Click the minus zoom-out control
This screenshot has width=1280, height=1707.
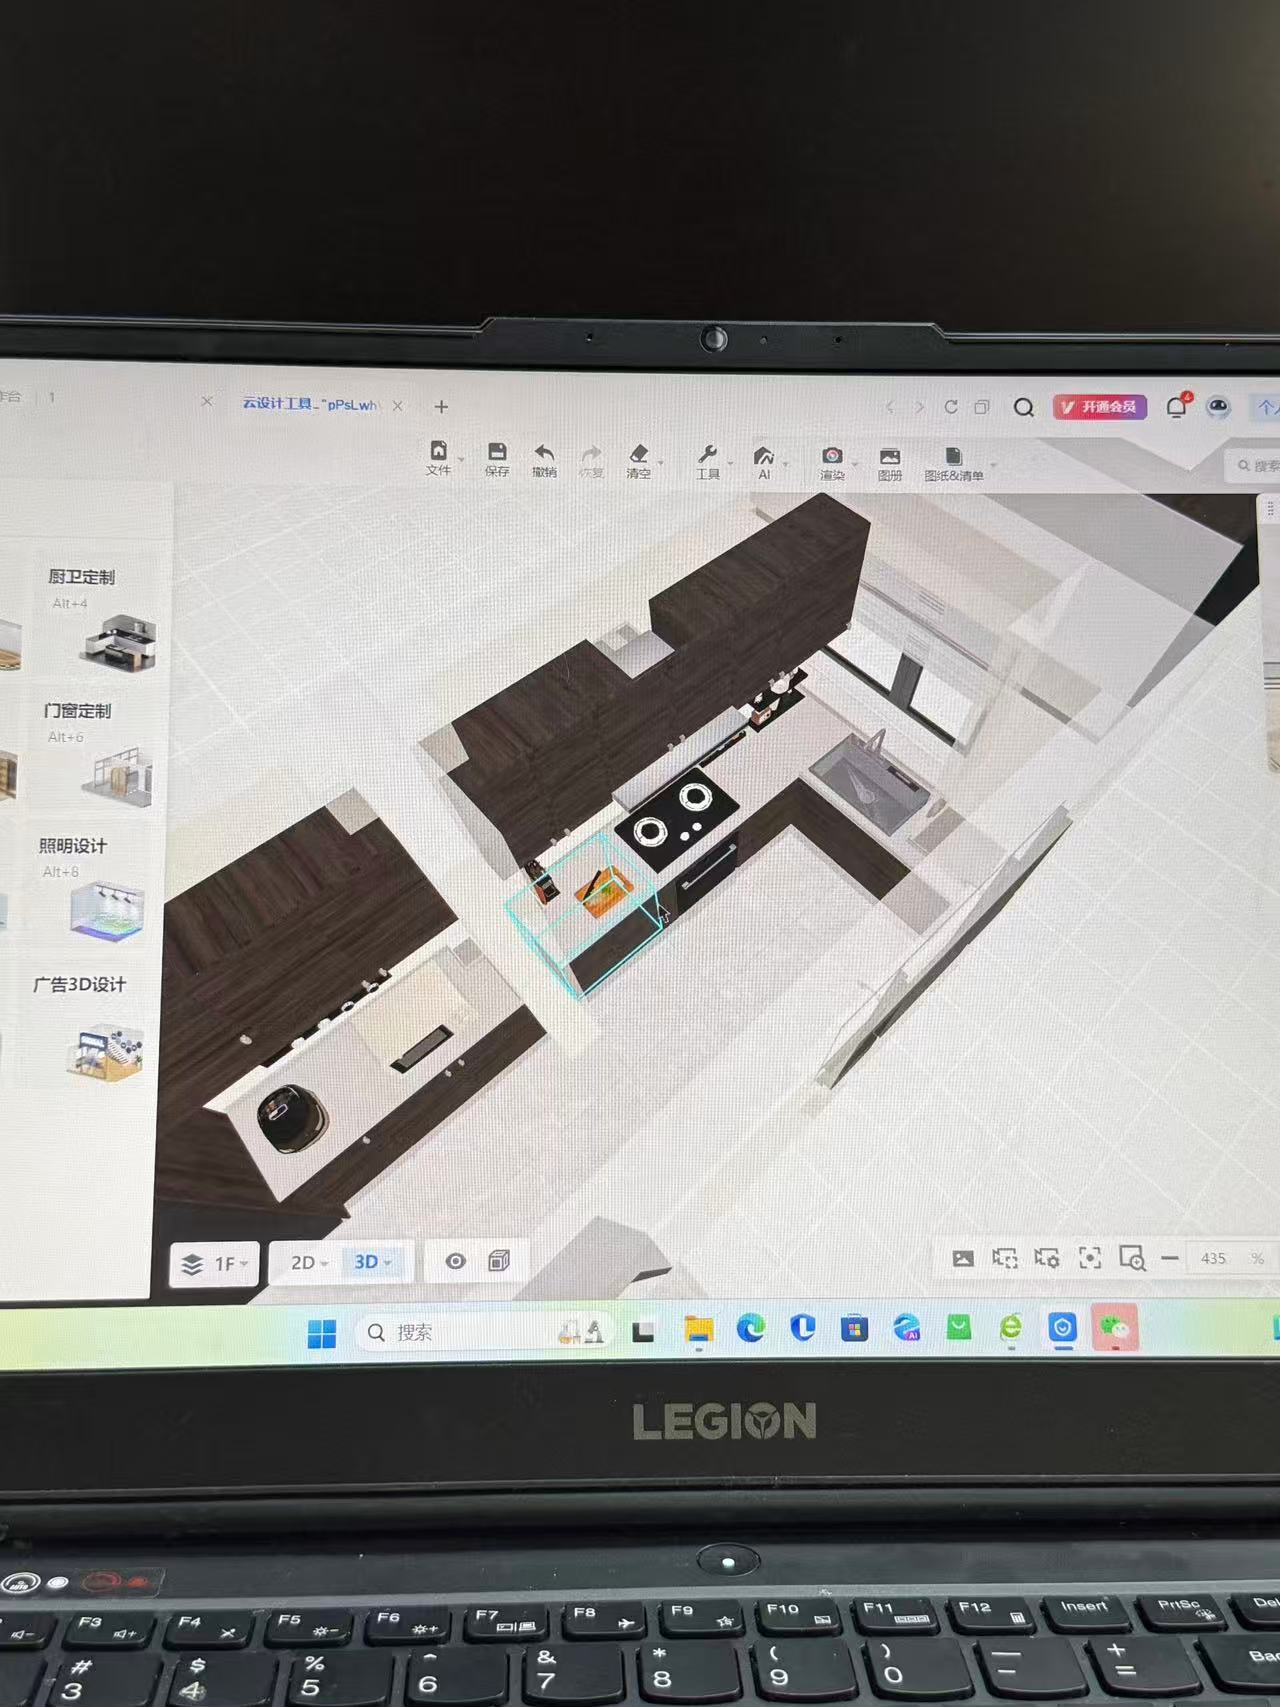pos(1170,1258)
